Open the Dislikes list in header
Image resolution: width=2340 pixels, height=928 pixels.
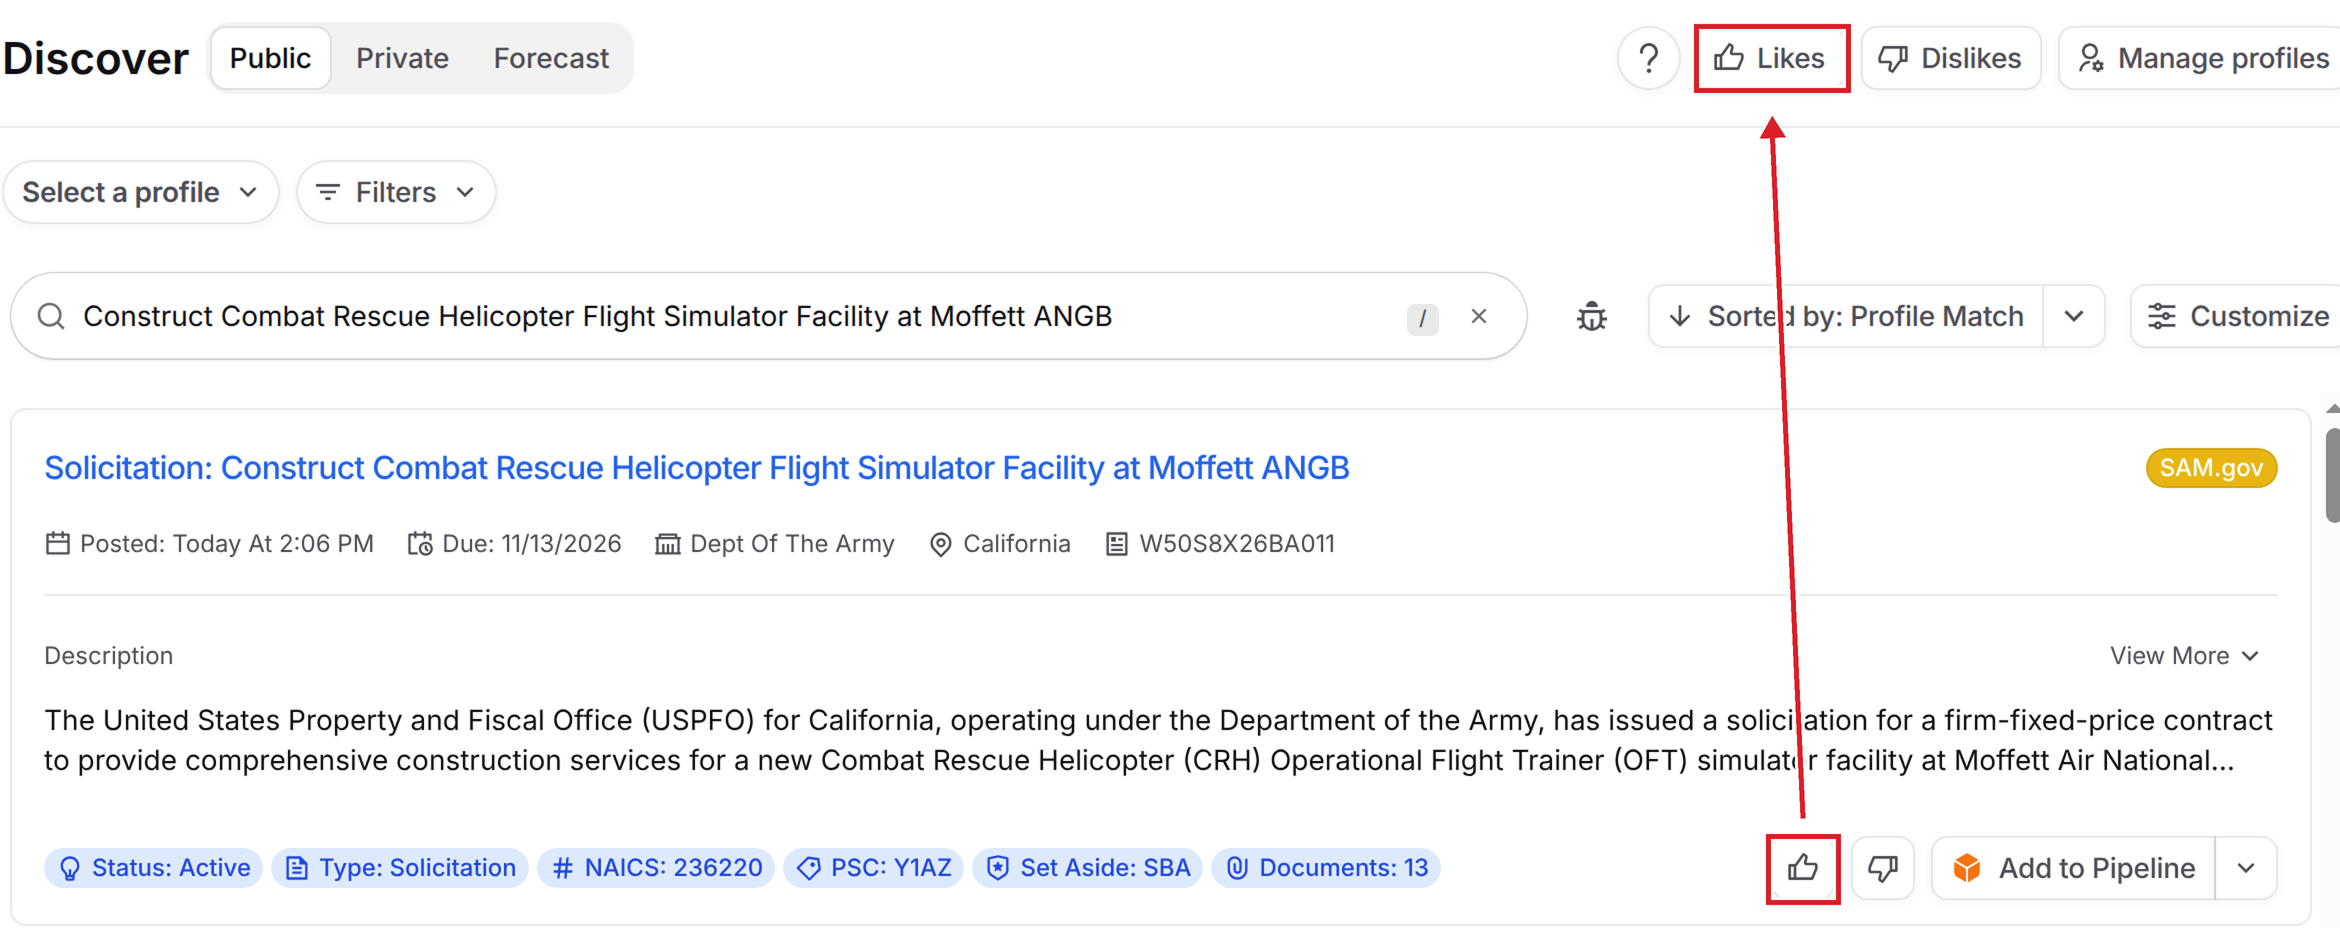tap(1950, 59)
